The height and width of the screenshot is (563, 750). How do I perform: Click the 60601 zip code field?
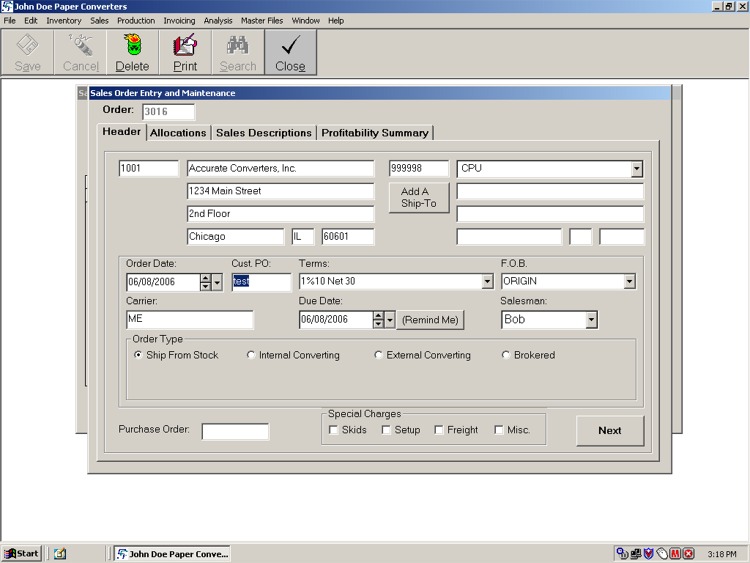tap(348, 237)
